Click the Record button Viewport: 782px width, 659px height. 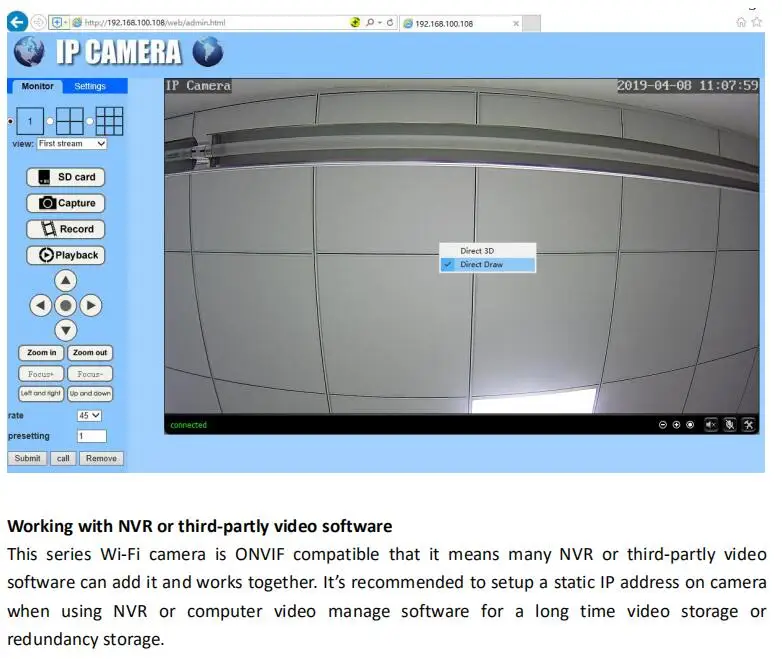point(65,229)
